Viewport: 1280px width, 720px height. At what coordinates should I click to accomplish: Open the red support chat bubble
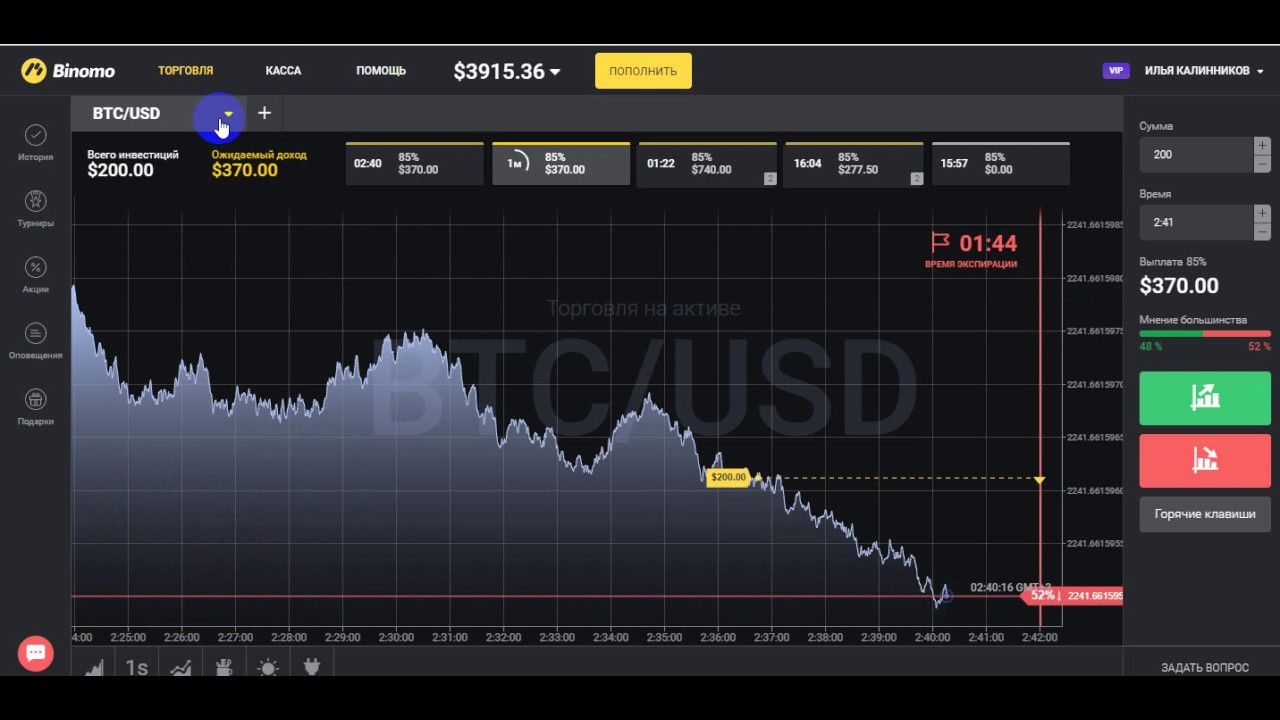[x=36, y=653]
